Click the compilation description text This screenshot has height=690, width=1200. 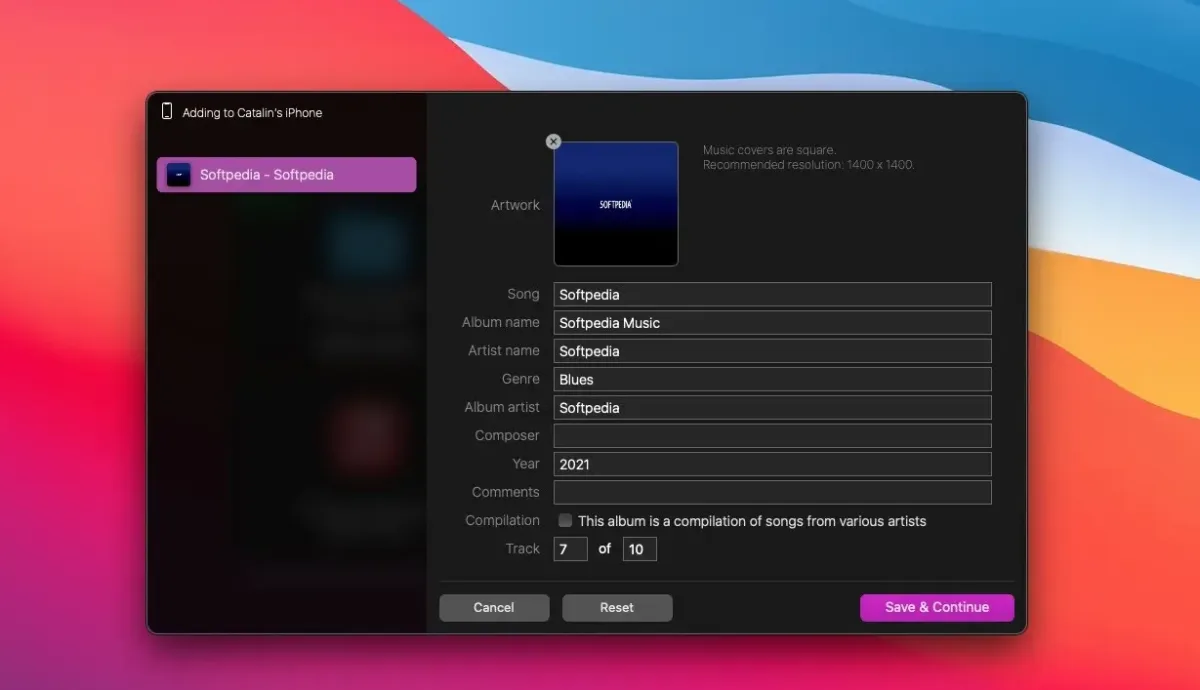pyautogui.click(x=752, y=521)
